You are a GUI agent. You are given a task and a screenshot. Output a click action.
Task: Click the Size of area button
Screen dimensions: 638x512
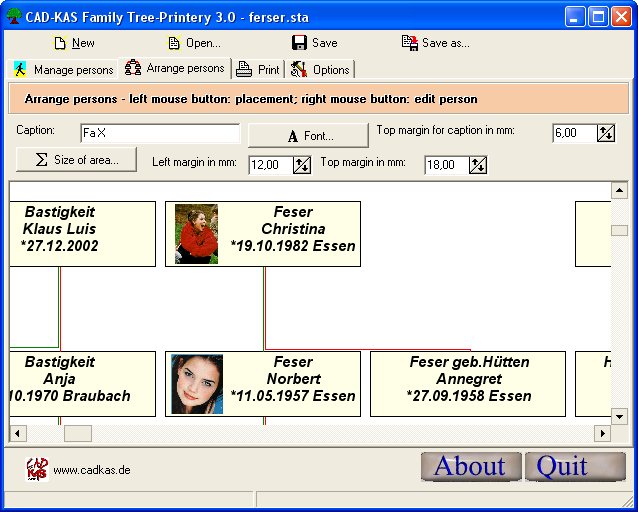point(76,160)
